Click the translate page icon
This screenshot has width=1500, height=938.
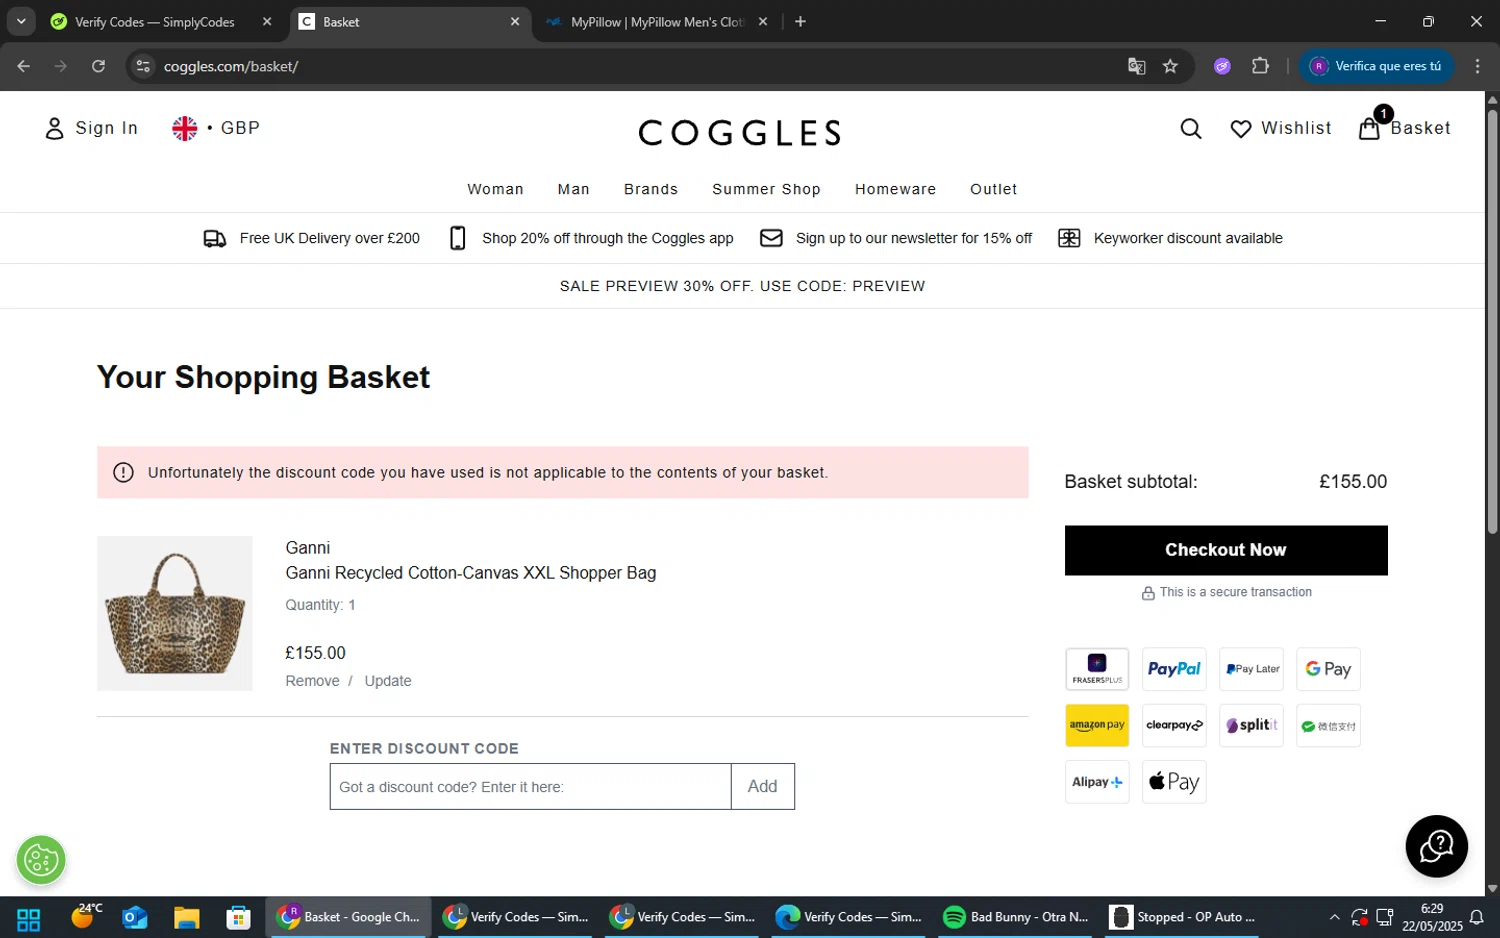click(x=1136, y=66)
